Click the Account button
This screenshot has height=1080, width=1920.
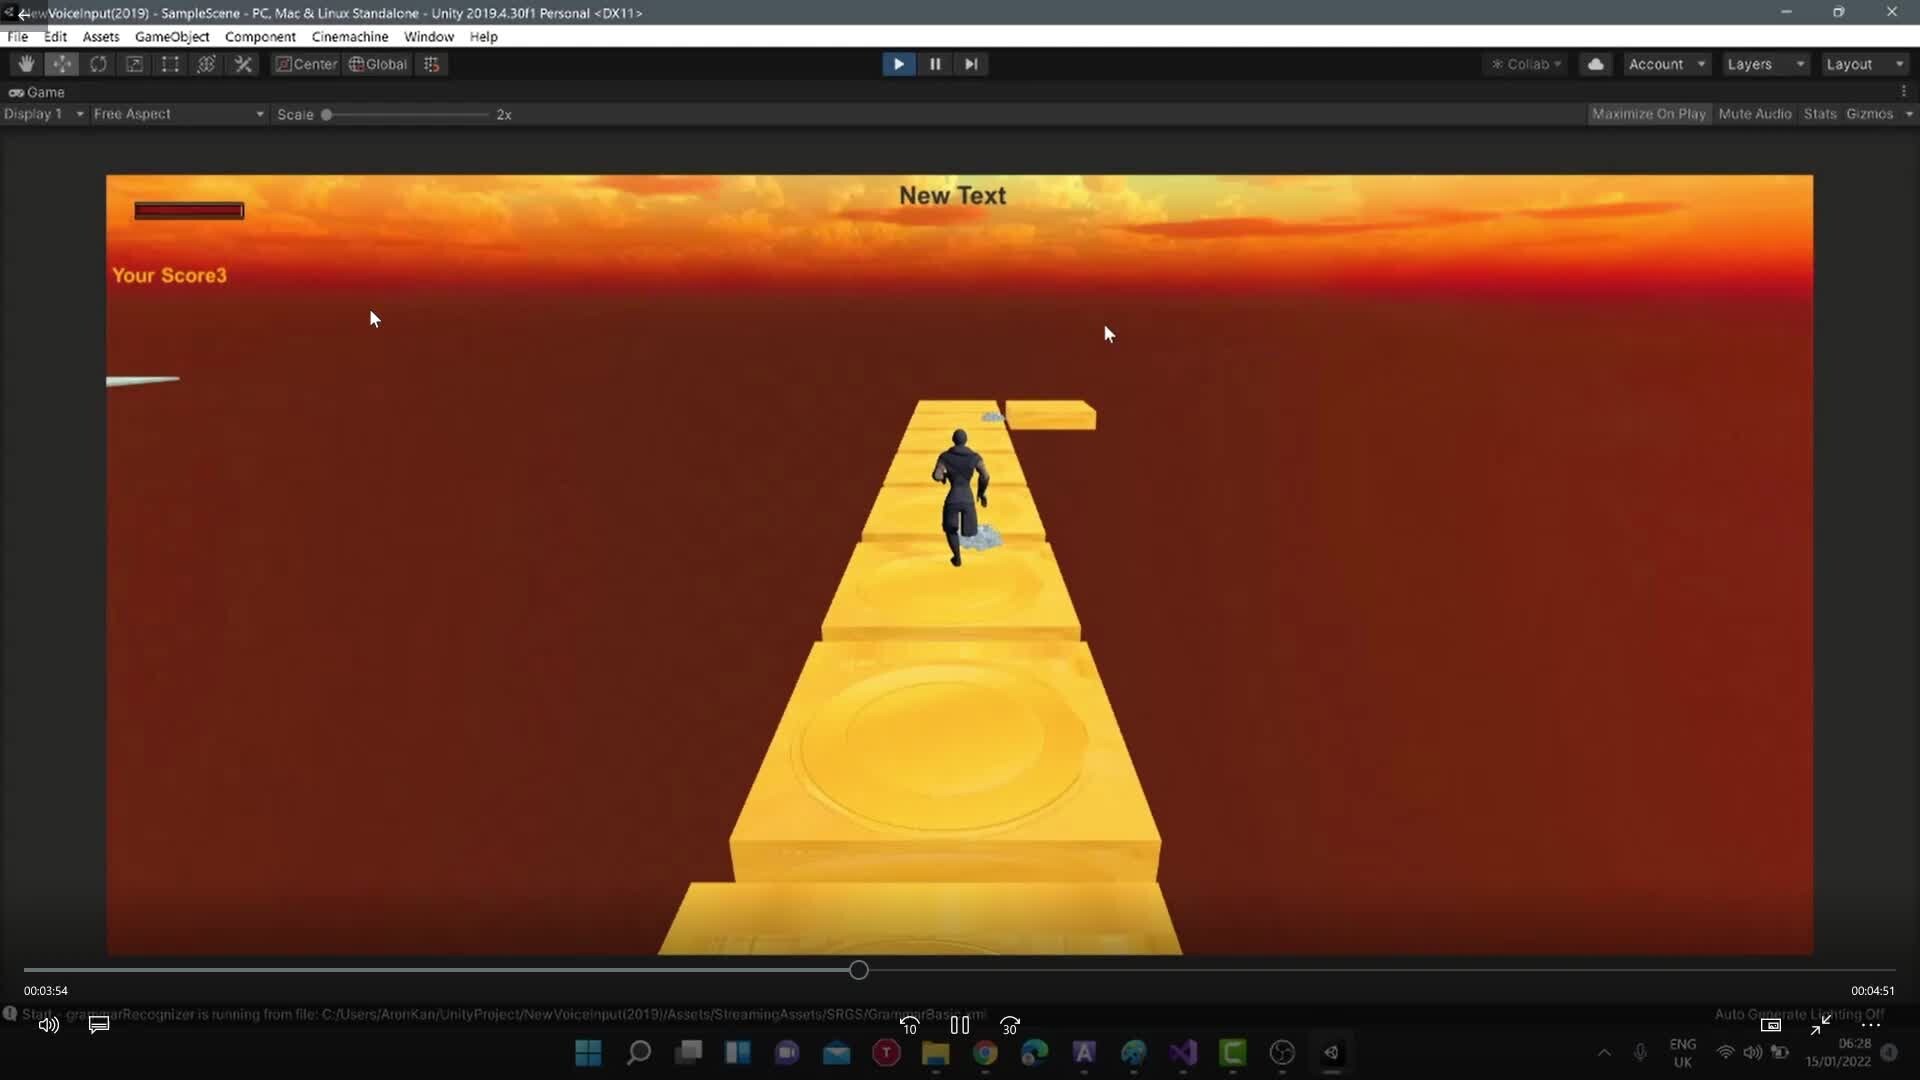[1665, 63]
